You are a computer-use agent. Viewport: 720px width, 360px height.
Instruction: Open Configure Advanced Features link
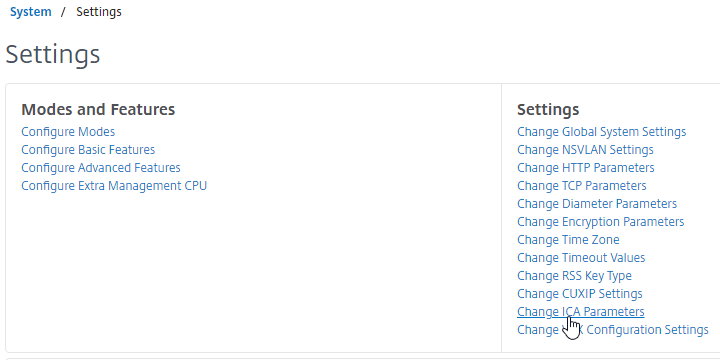[x=101, y=168]
